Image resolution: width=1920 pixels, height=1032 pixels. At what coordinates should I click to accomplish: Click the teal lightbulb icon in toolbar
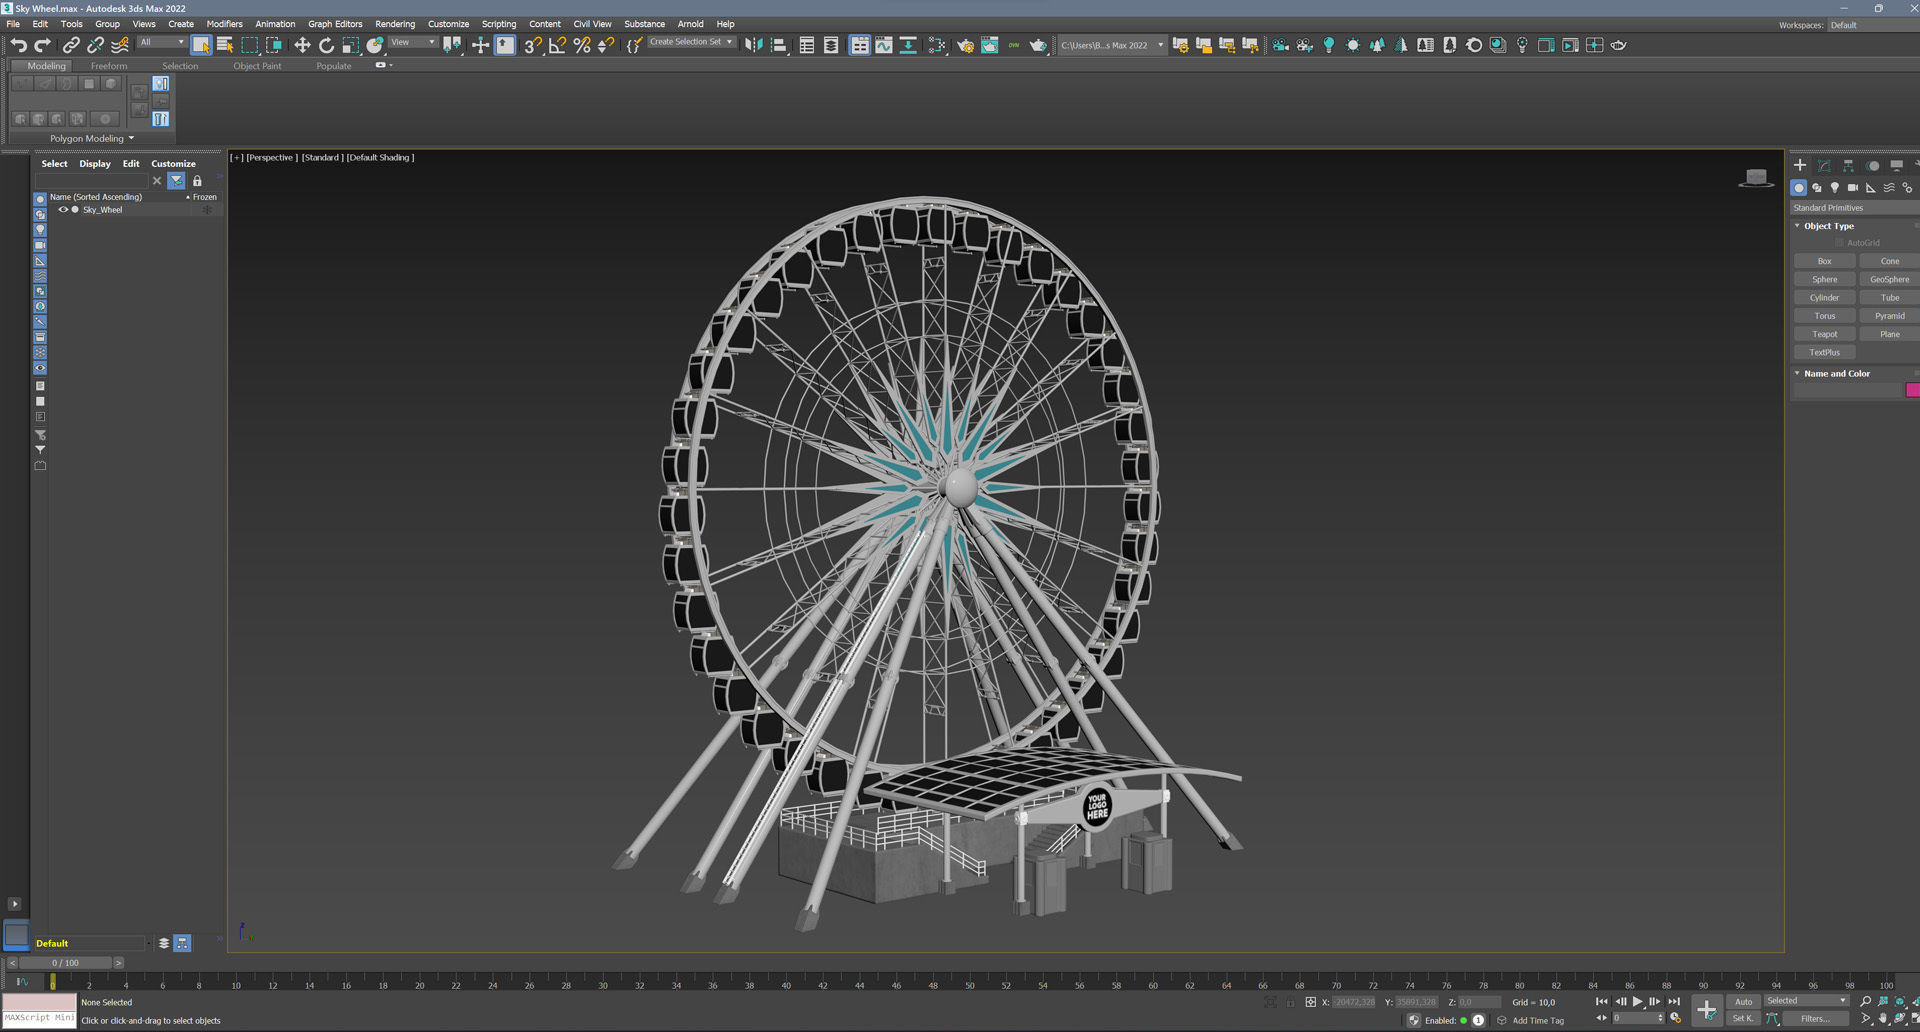pyautogui.click(x=1328, y=45)
